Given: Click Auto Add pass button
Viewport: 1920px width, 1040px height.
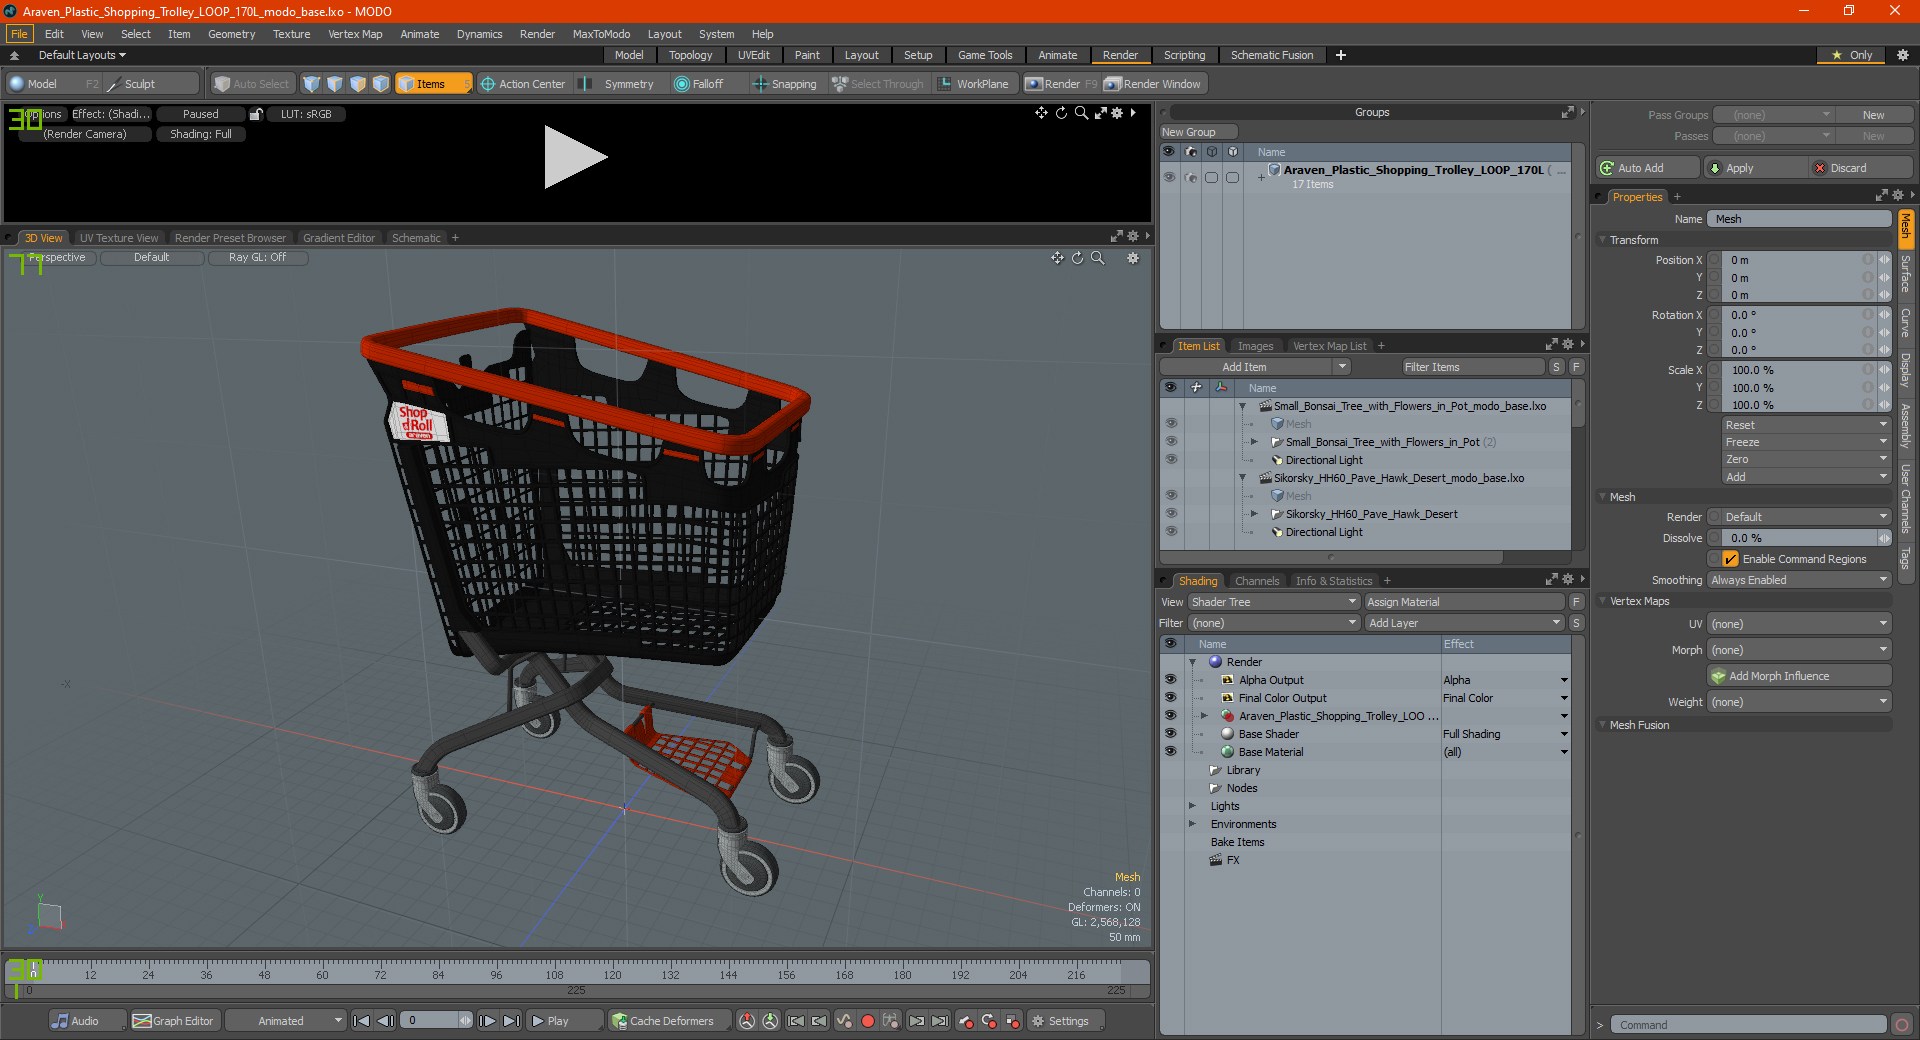Looking at the screenshot, I should coord(1648,168).
